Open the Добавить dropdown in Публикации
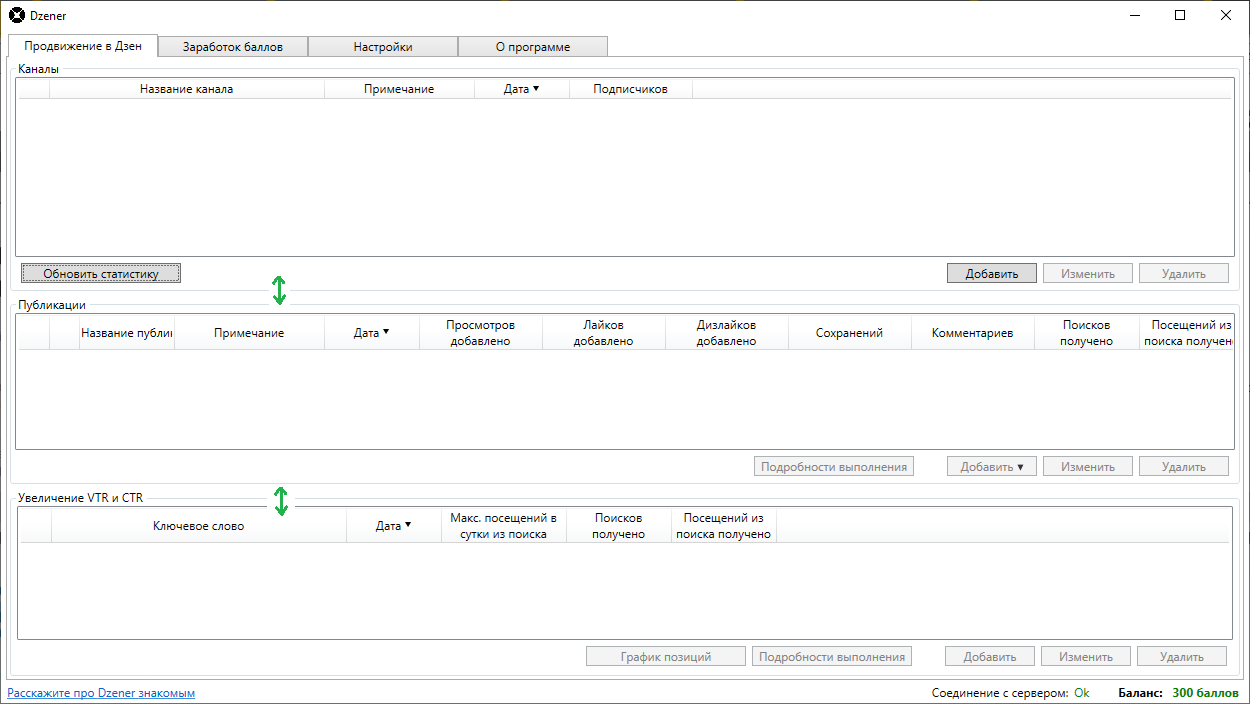This screenshot has height=704, width=1250. (x=991, y=466)
